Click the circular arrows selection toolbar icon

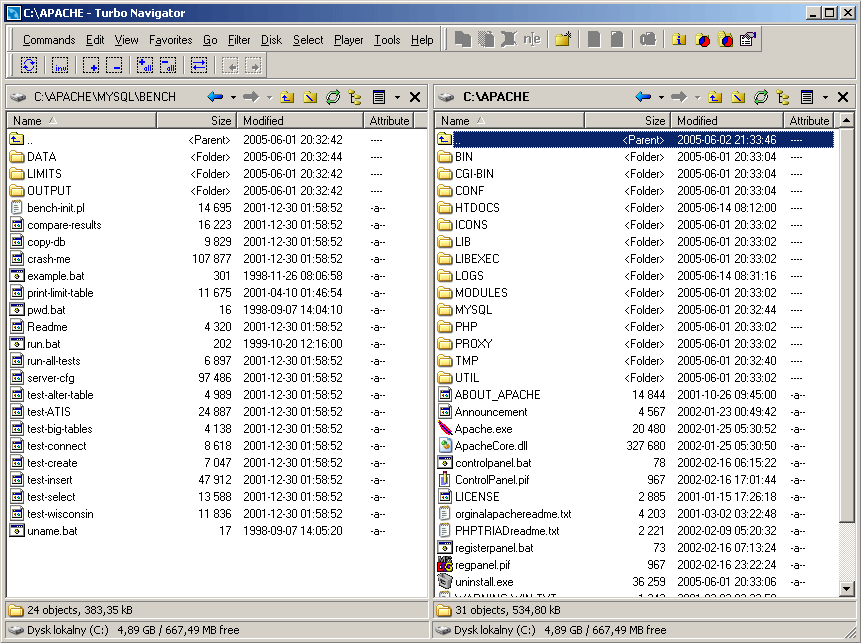(29, 65)
